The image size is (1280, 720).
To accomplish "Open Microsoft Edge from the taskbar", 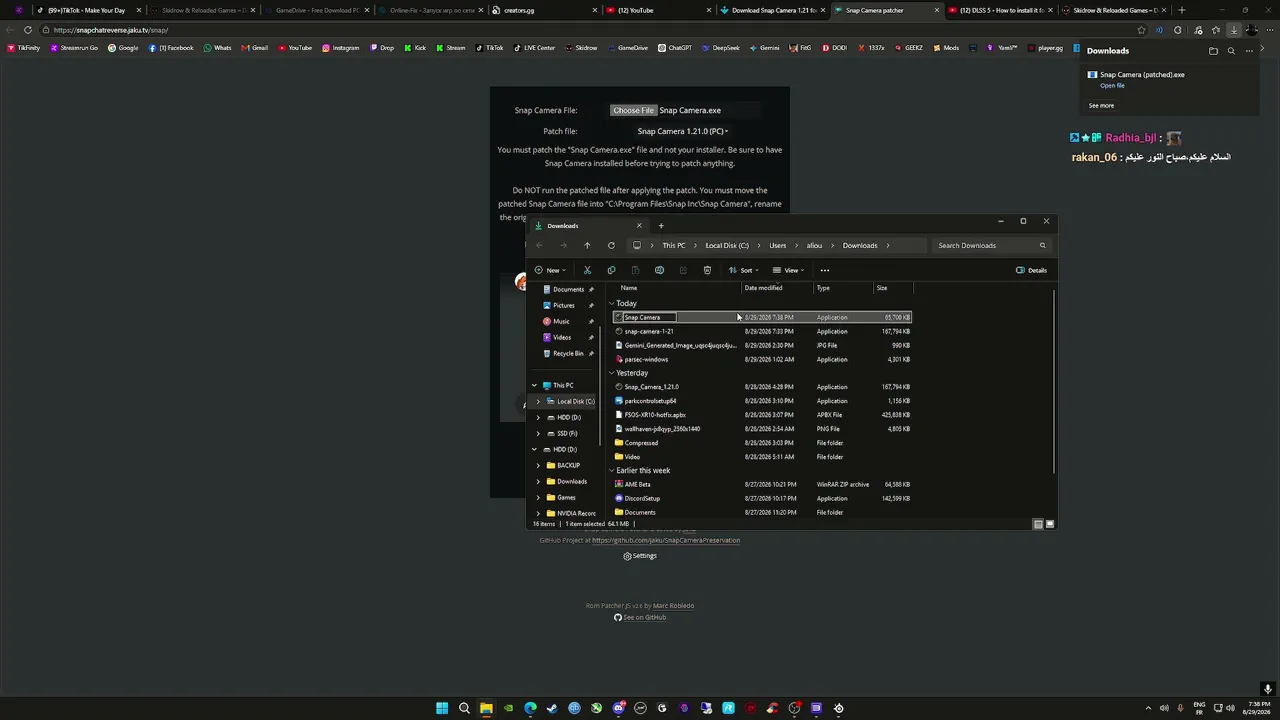I will coord(530,708).
